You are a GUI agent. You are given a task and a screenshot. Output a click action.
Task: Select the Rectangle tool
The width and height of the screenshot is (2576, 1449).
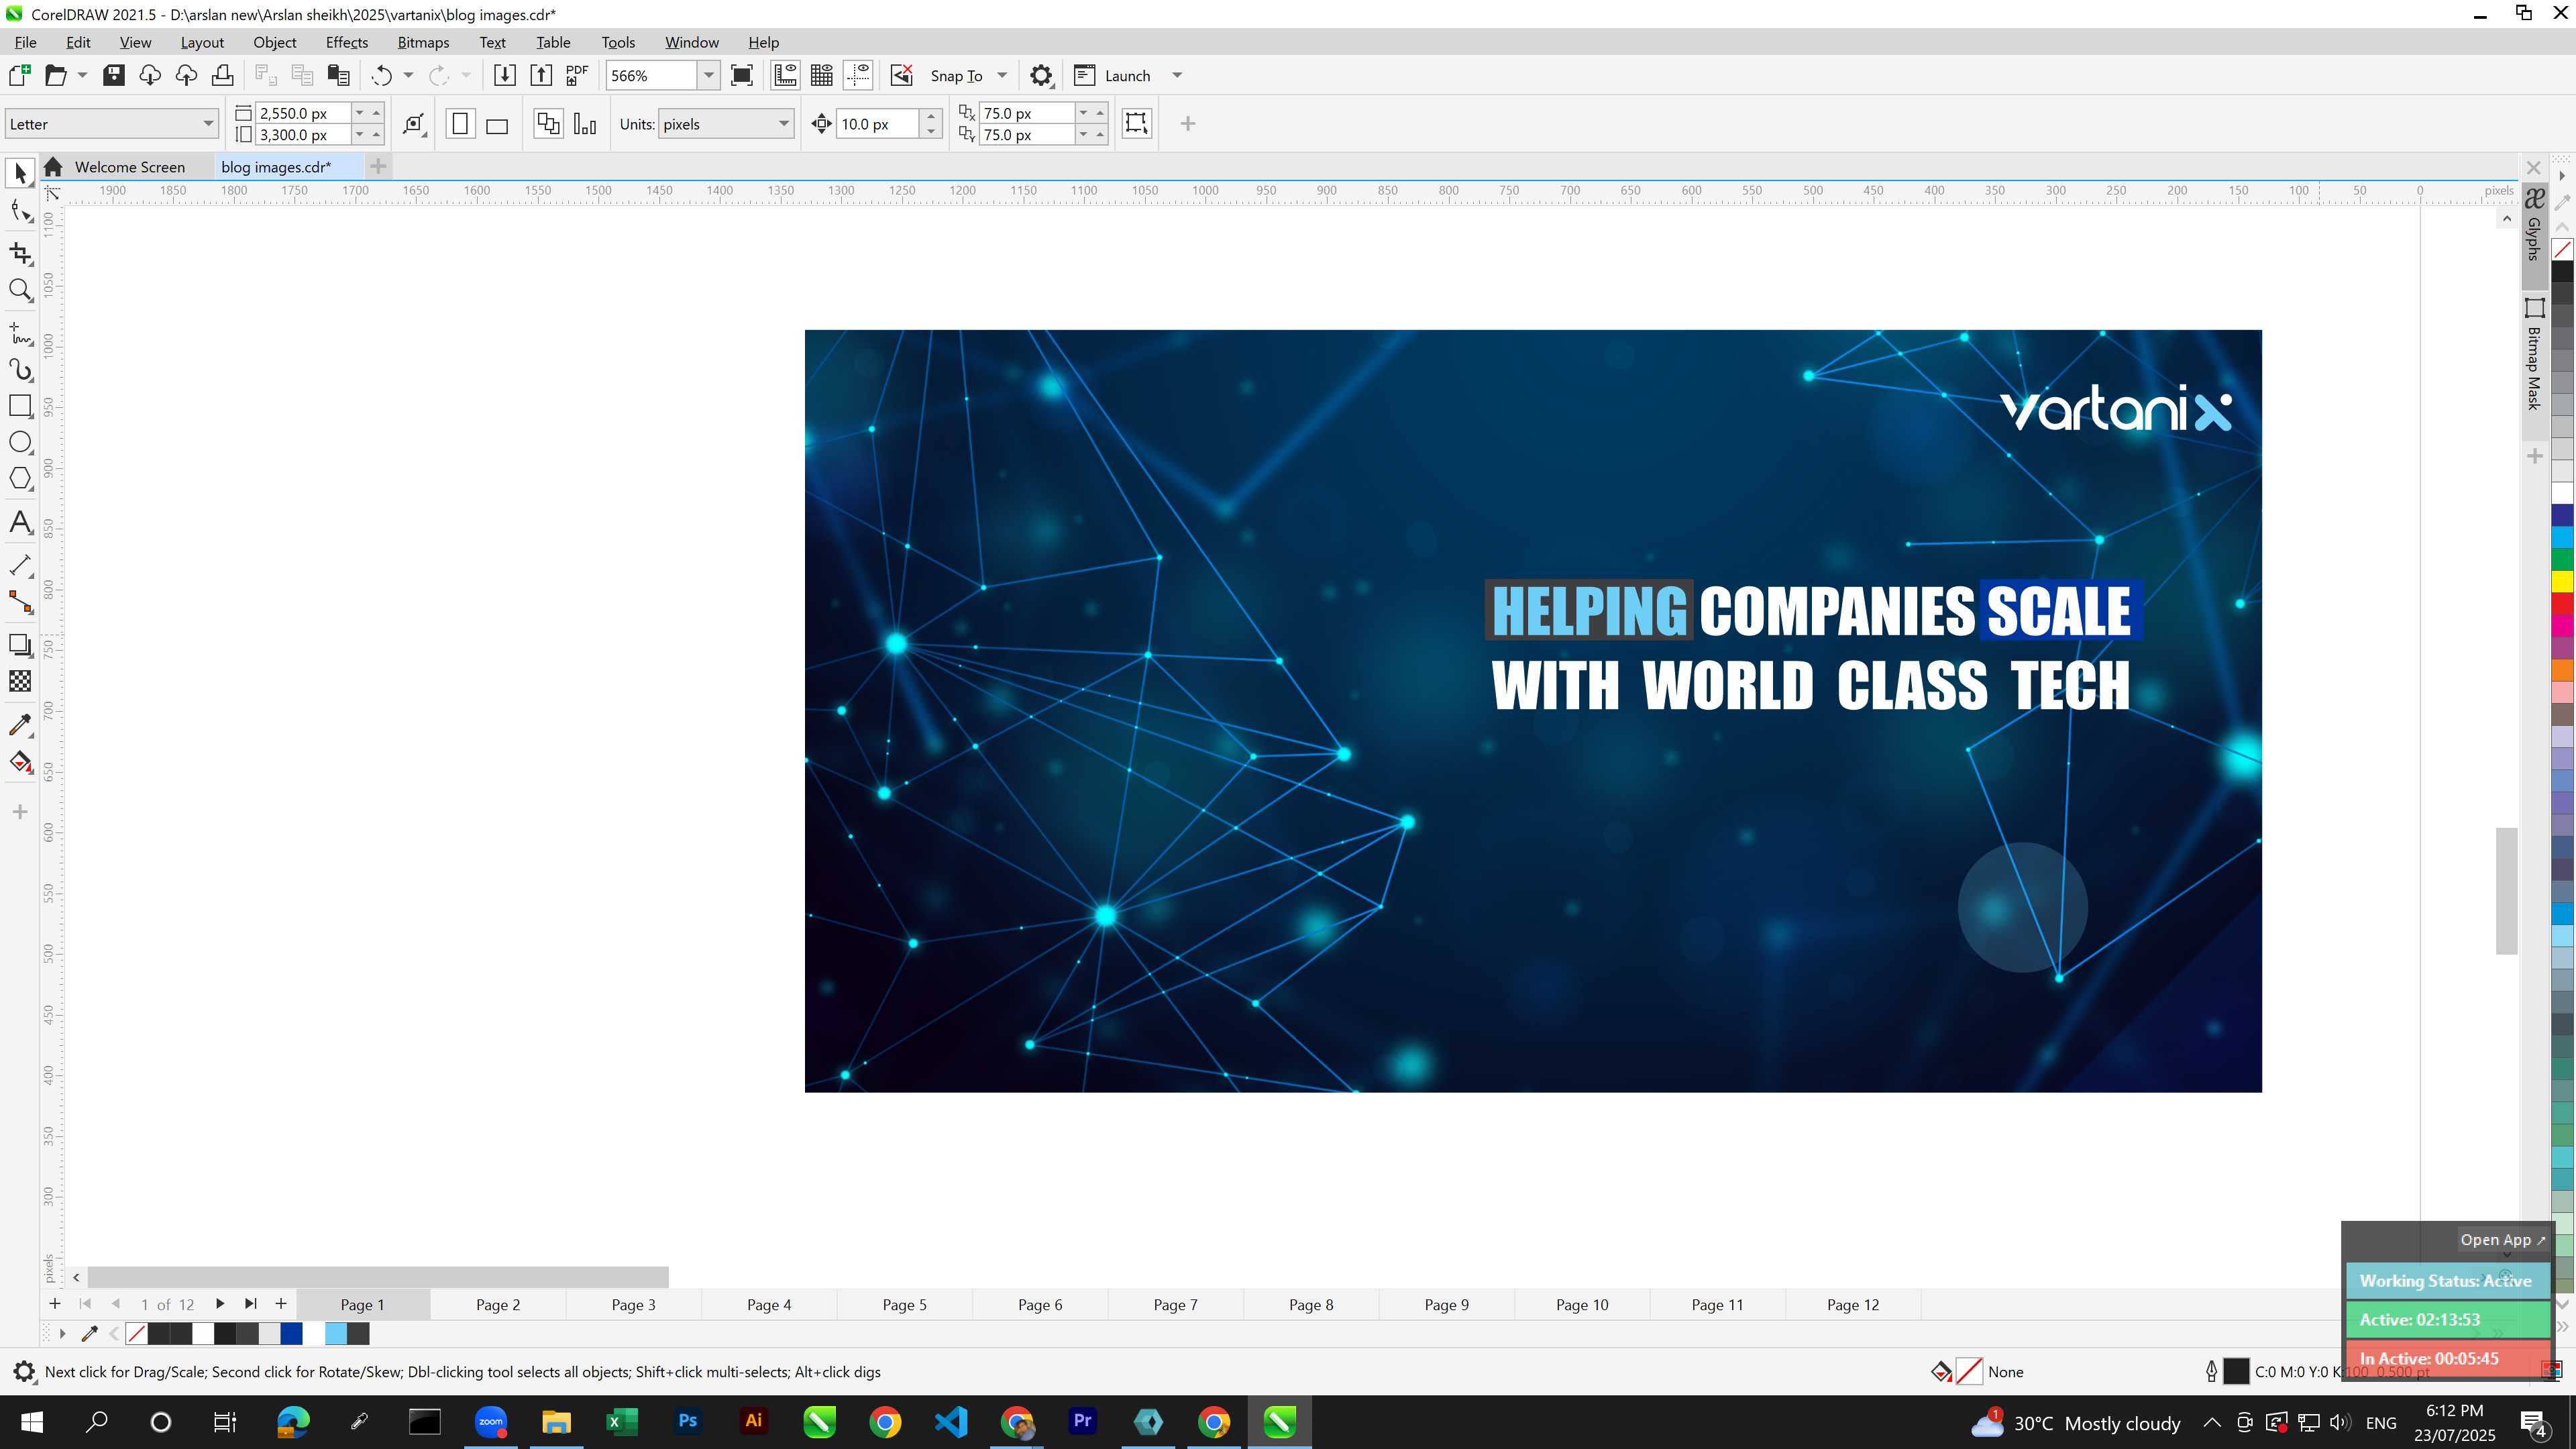pos(20,405)
